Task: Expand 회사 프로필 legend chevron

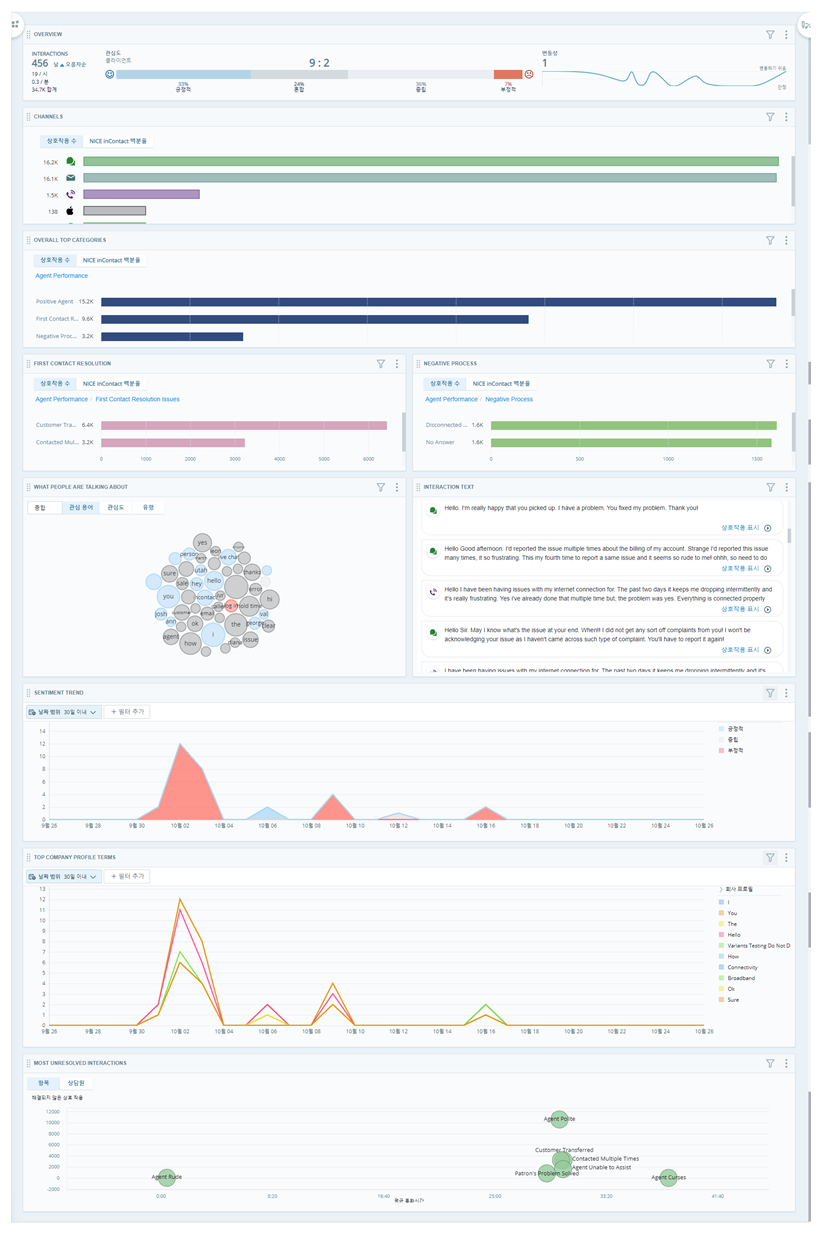Action: tap(721, 889)
